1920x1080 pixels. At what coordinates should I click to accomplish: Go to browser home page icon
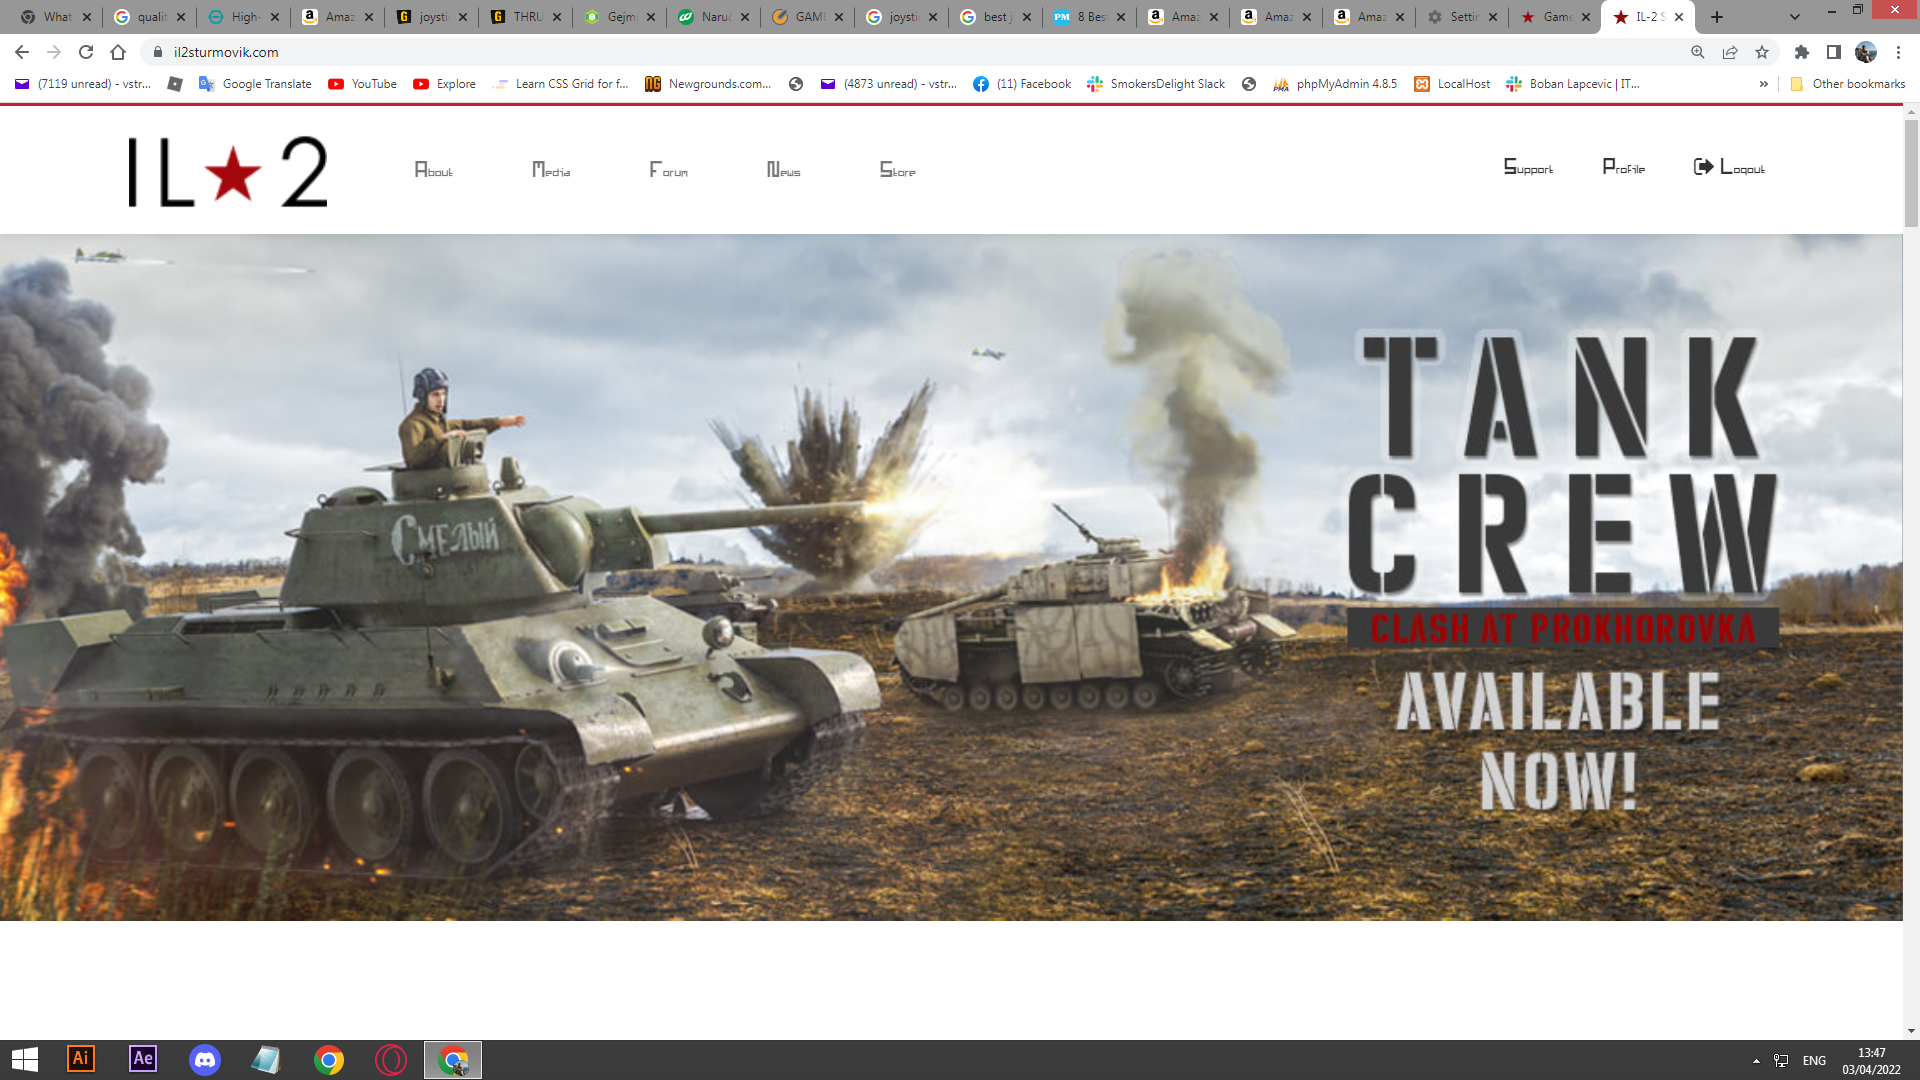pos(118,52)
